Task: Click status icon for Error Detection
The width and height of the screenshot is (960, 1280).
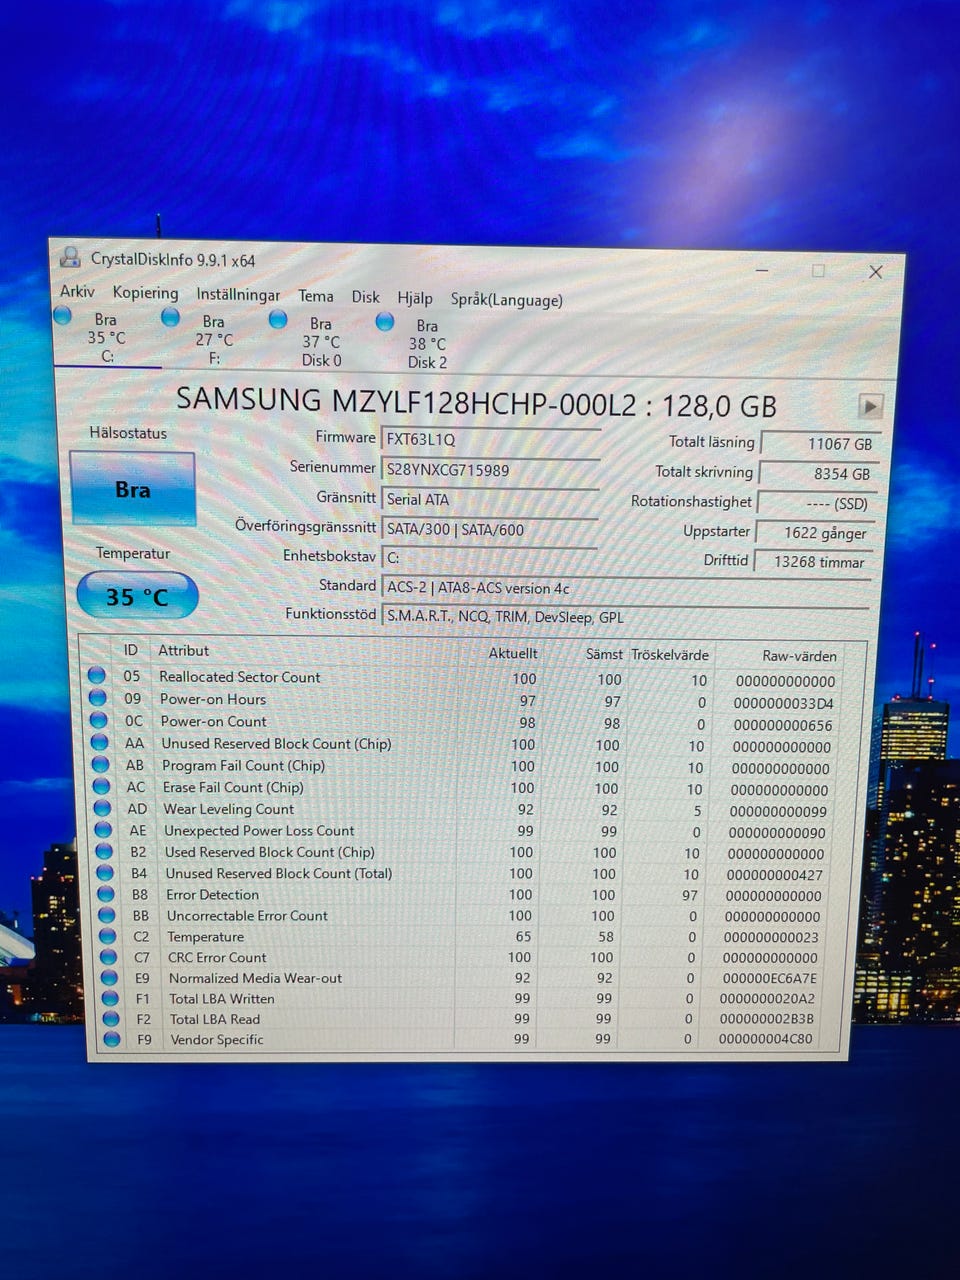Action: point(107,895)
